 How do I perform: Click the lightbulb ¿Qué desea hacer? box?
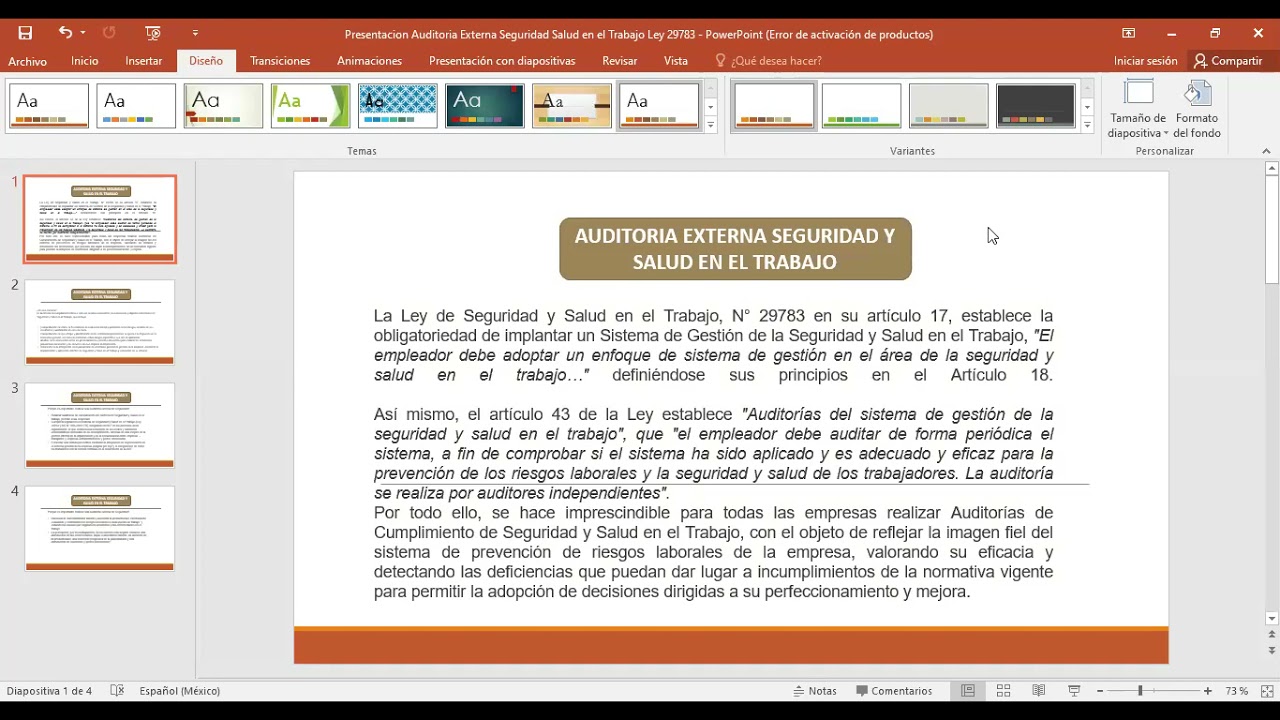768,61
